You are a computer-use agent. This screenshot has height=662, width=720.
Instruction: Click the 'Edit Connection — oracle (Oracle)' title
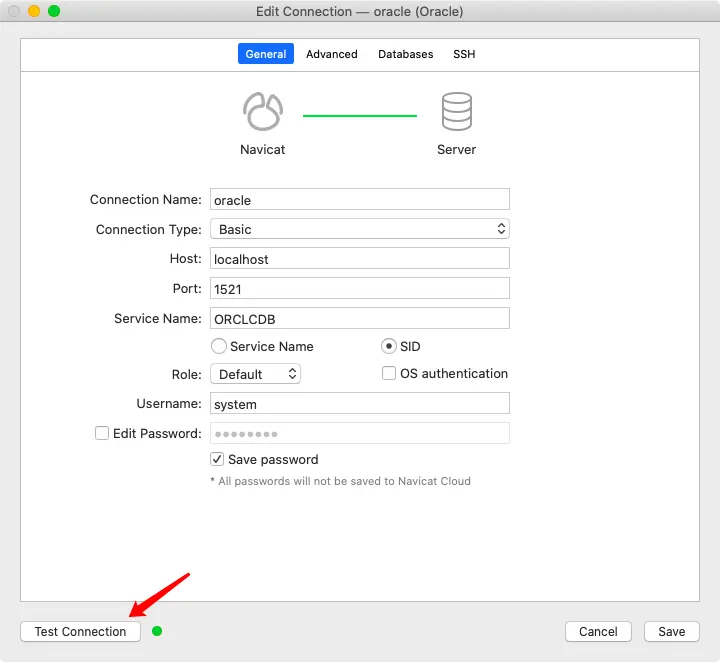(360, 11)
